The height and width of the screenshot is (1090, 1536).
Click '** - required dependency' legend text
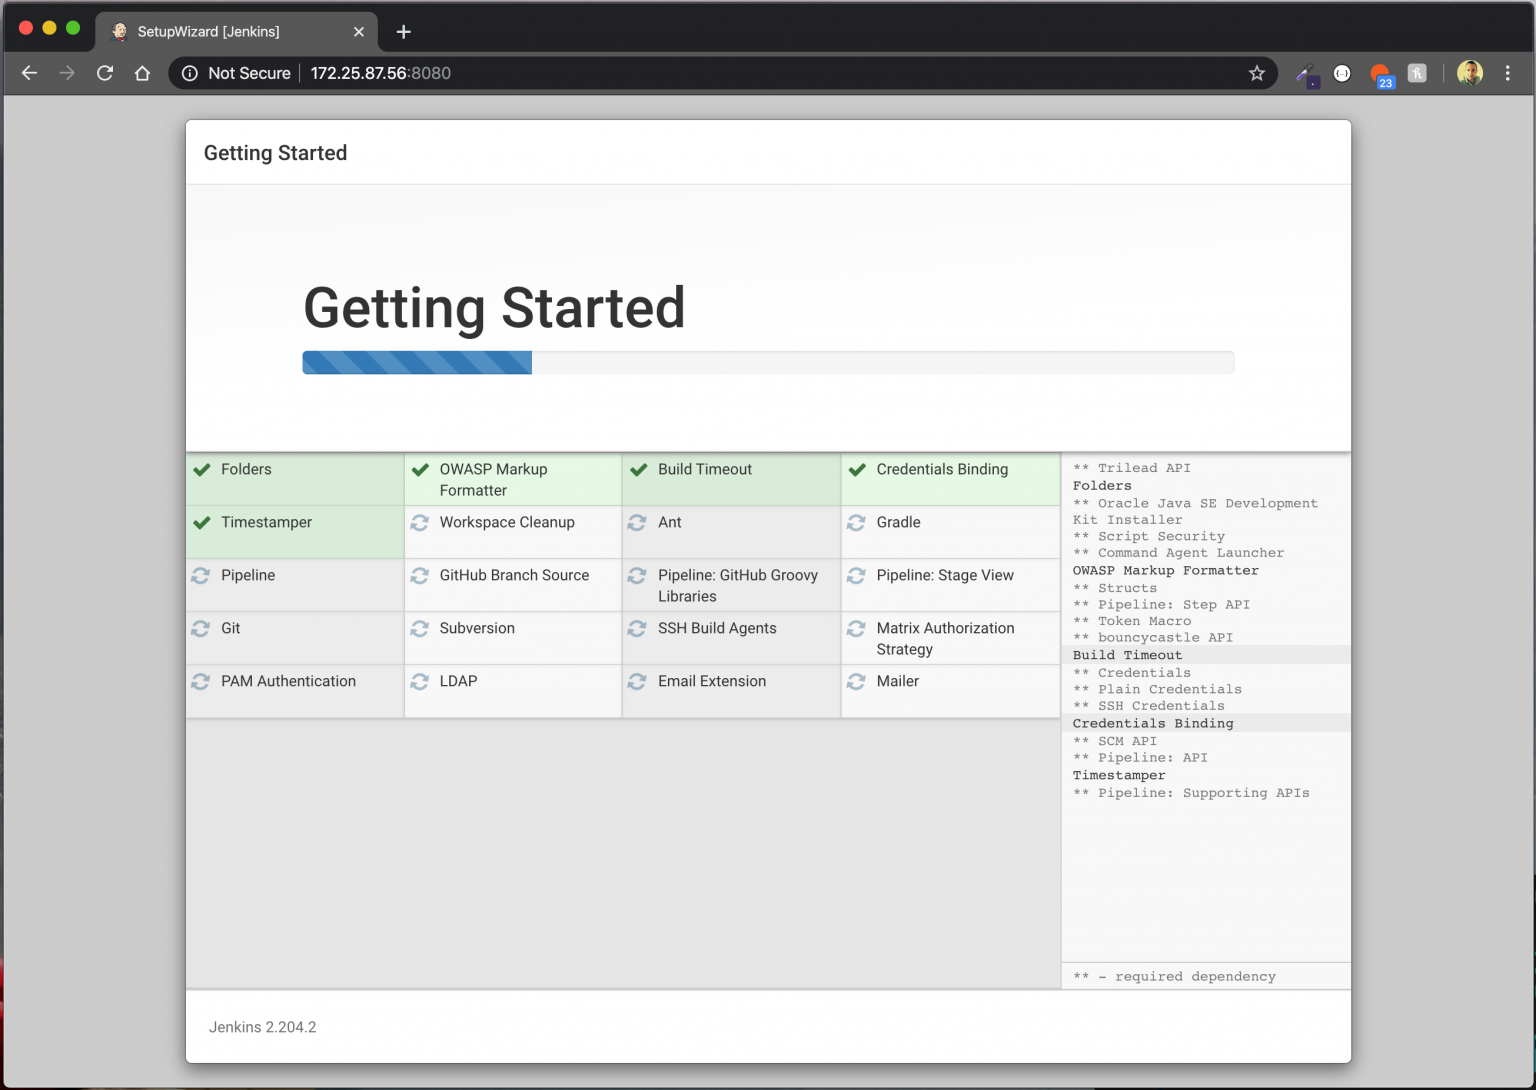click(x=1174, y=977)
